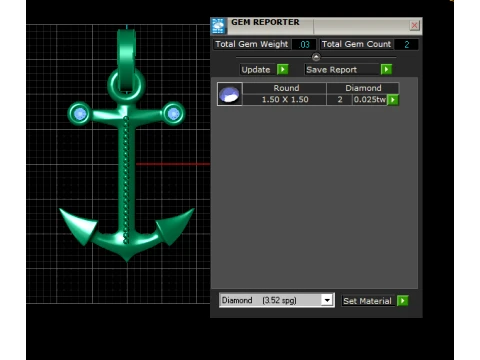480x360 pixels.
Task: Click green arrow beside Set Material
Action: [x=403, y=301]
